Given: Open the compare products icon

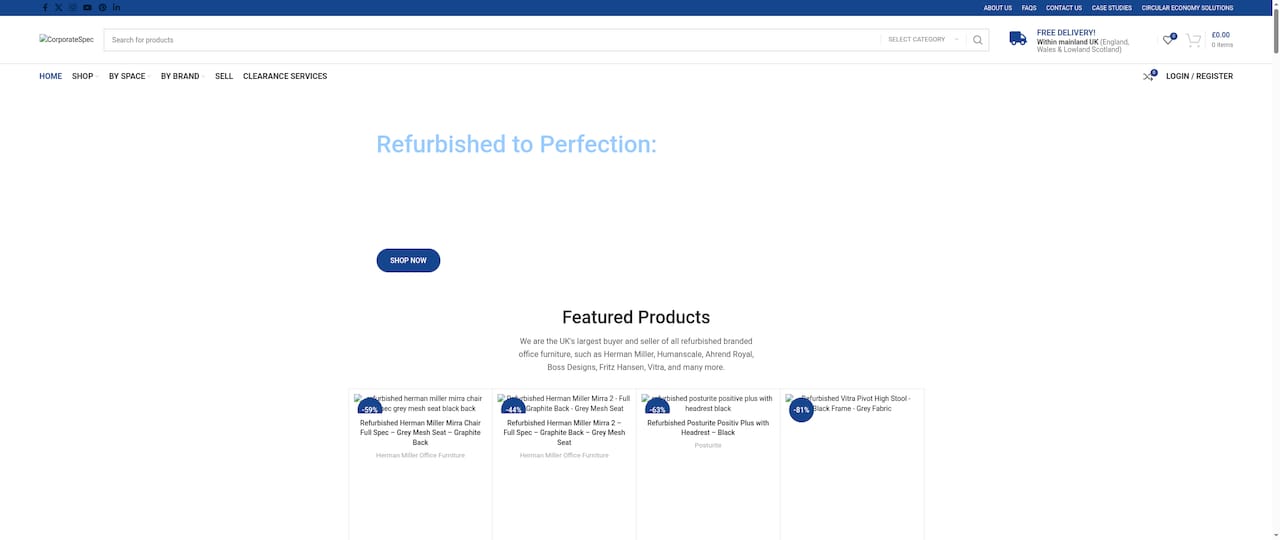Looking at the screenshot, I should (x=1149, y=76).
